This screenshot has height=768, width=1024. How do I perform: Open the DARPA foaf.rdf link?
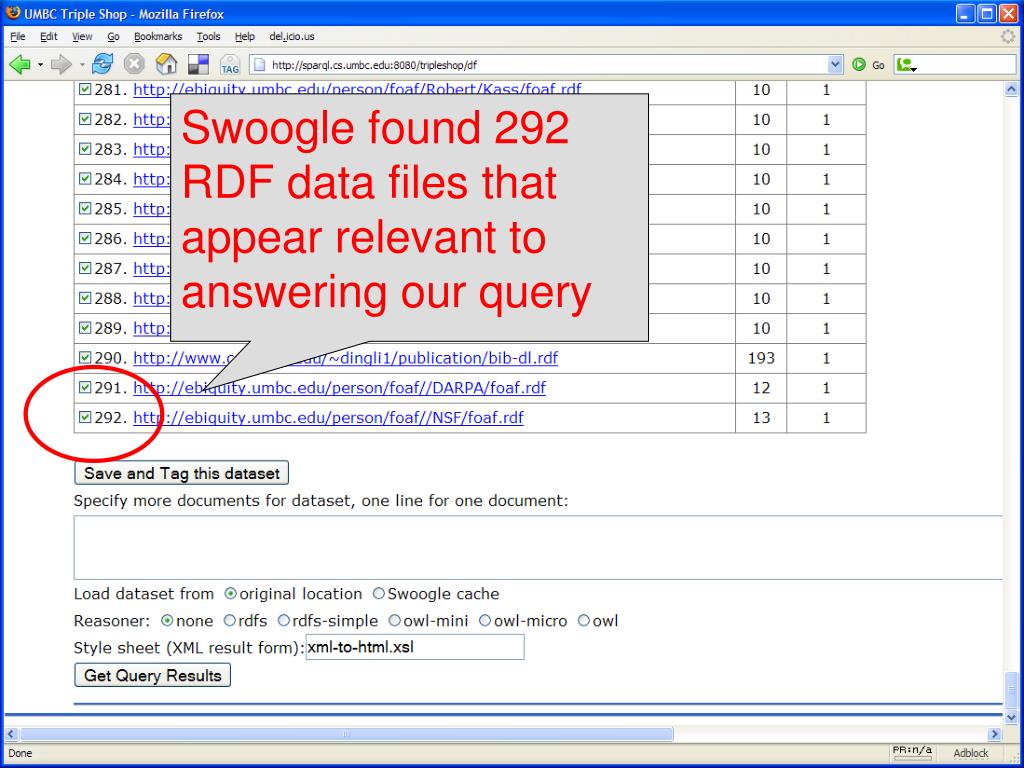click(340, 388)
